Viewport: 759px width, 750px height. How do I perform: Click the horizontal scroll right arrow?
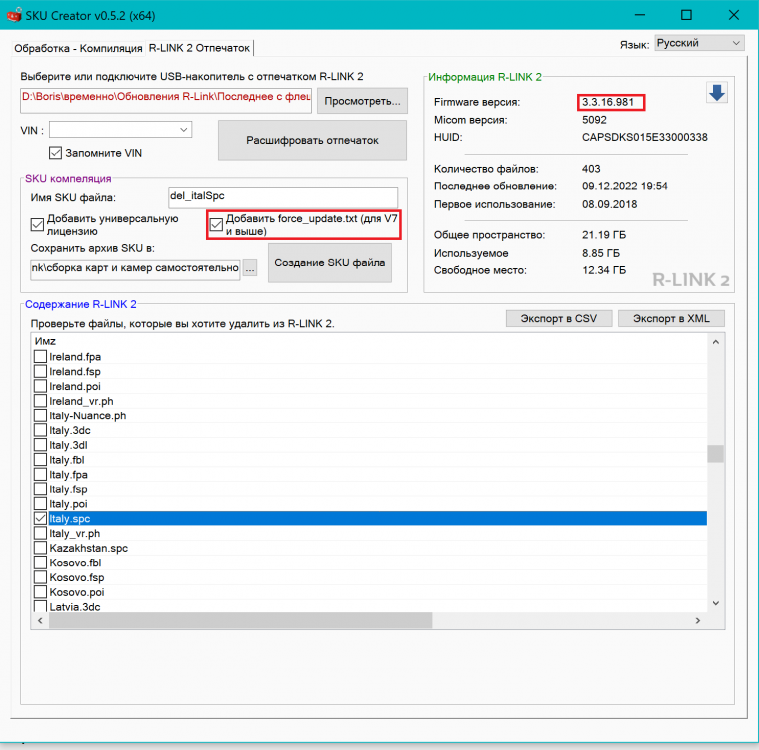698,620
